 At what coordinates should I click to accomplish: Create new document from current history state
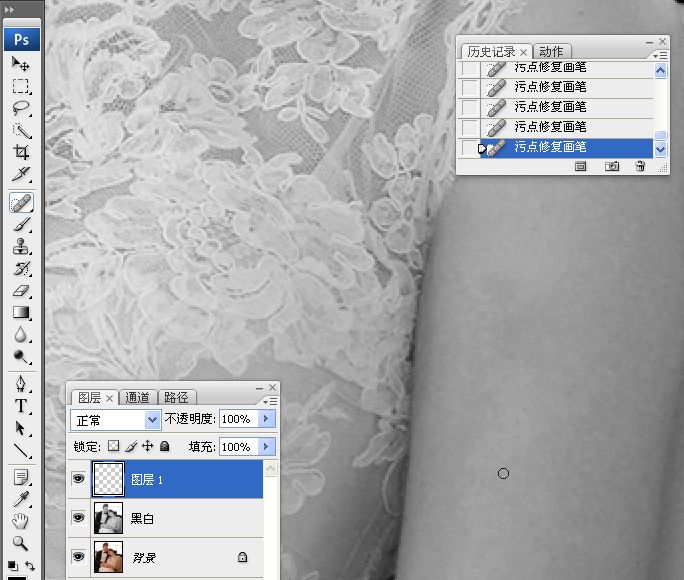pos(580,166)
